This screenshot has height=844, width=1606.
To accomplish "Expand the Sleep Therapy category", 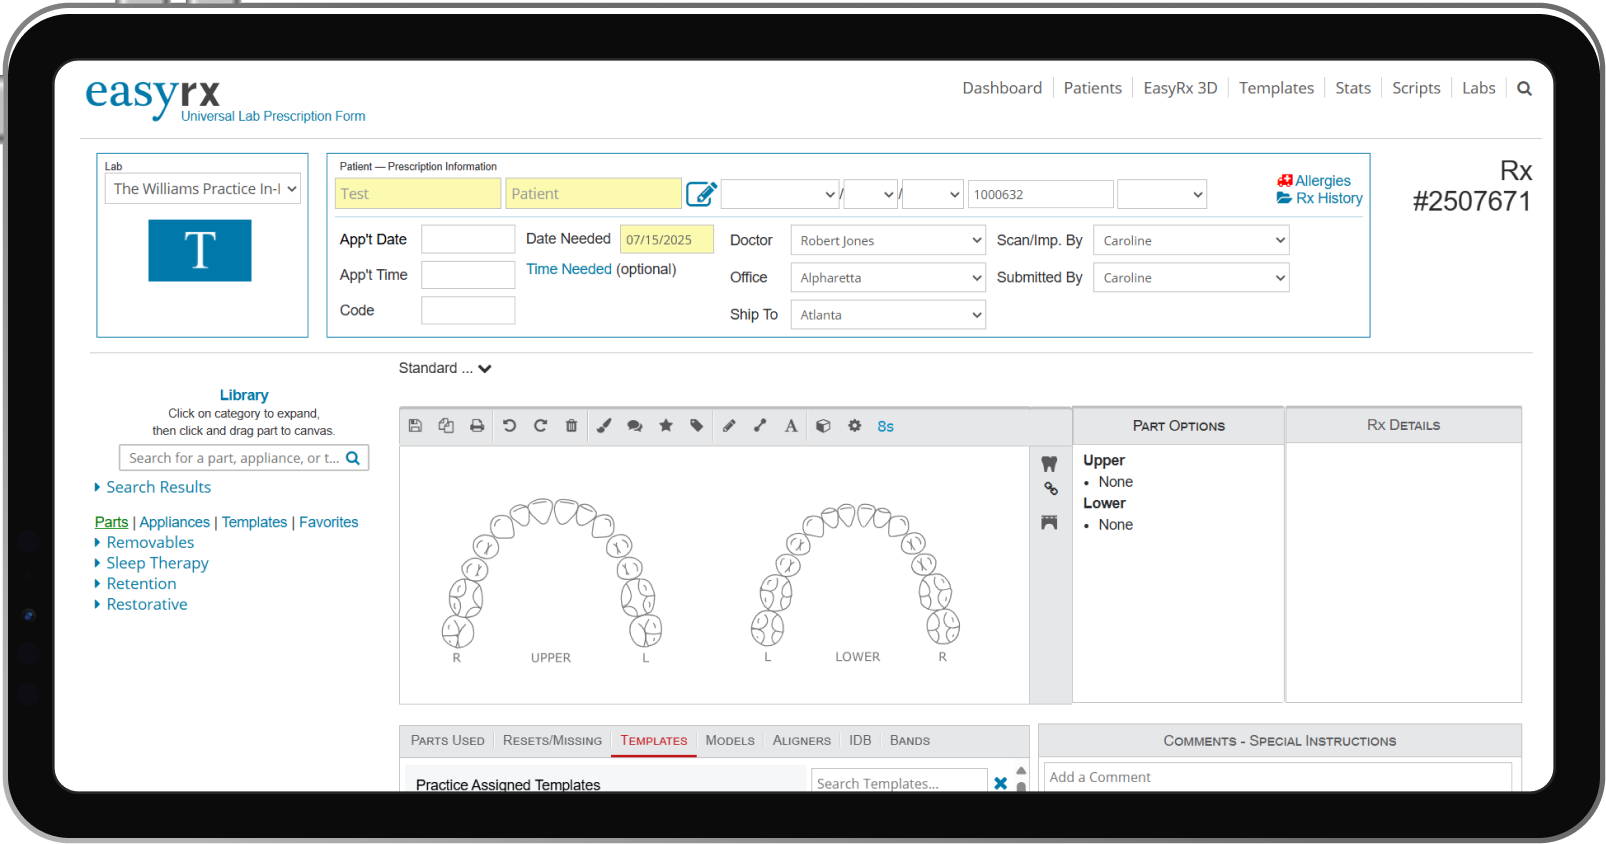I will 157,563.
